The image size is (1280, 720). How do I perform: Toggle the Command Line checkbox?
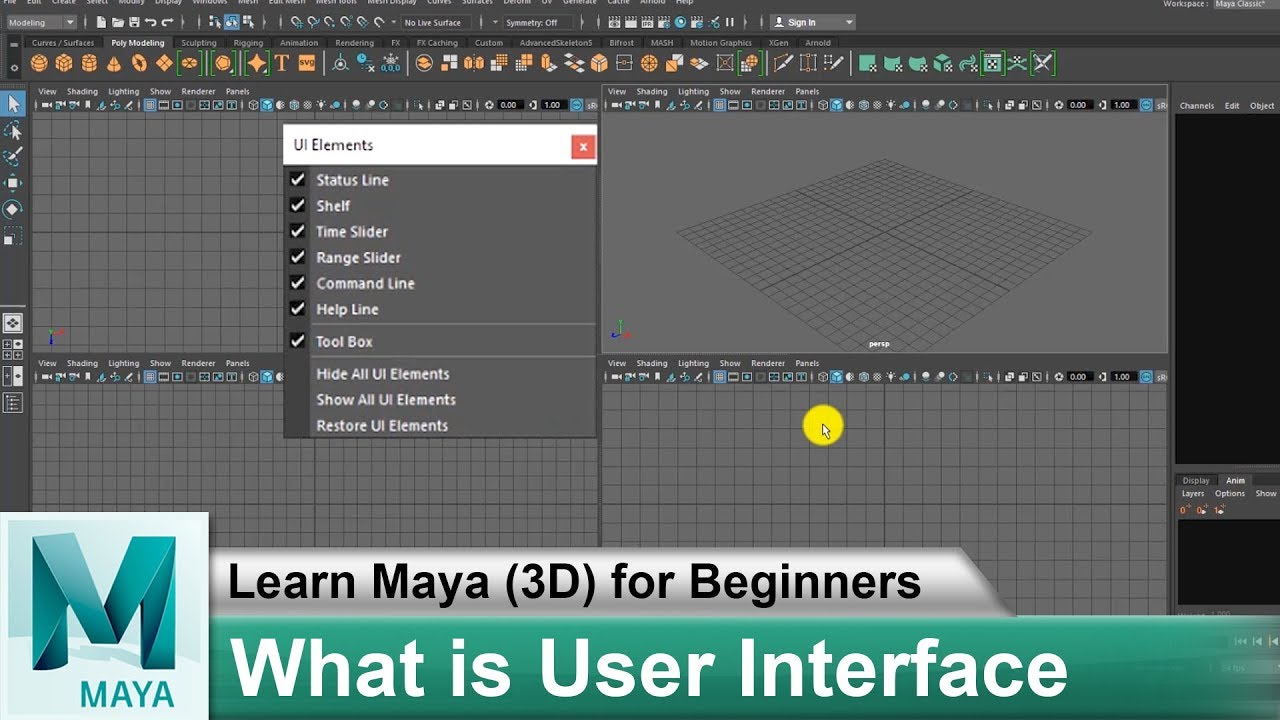click(297, 283)
